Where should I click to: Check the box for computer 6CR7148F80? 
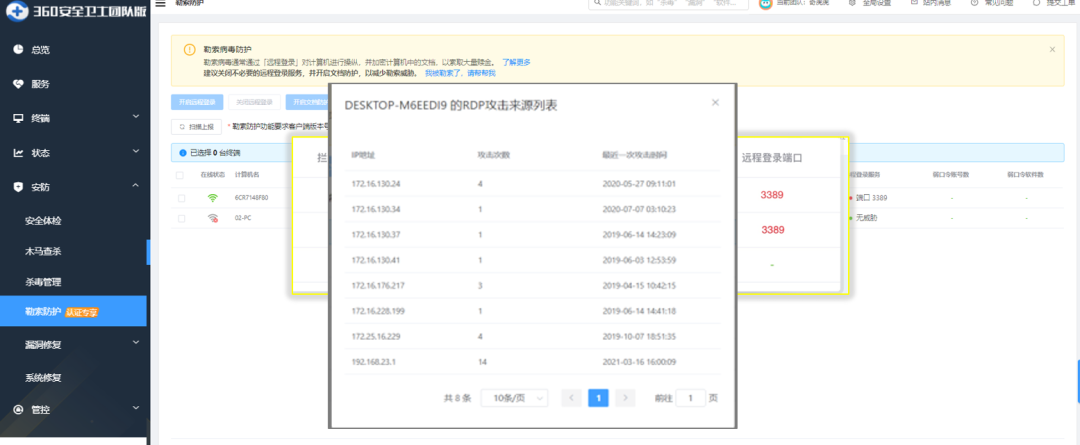[181, 198]
